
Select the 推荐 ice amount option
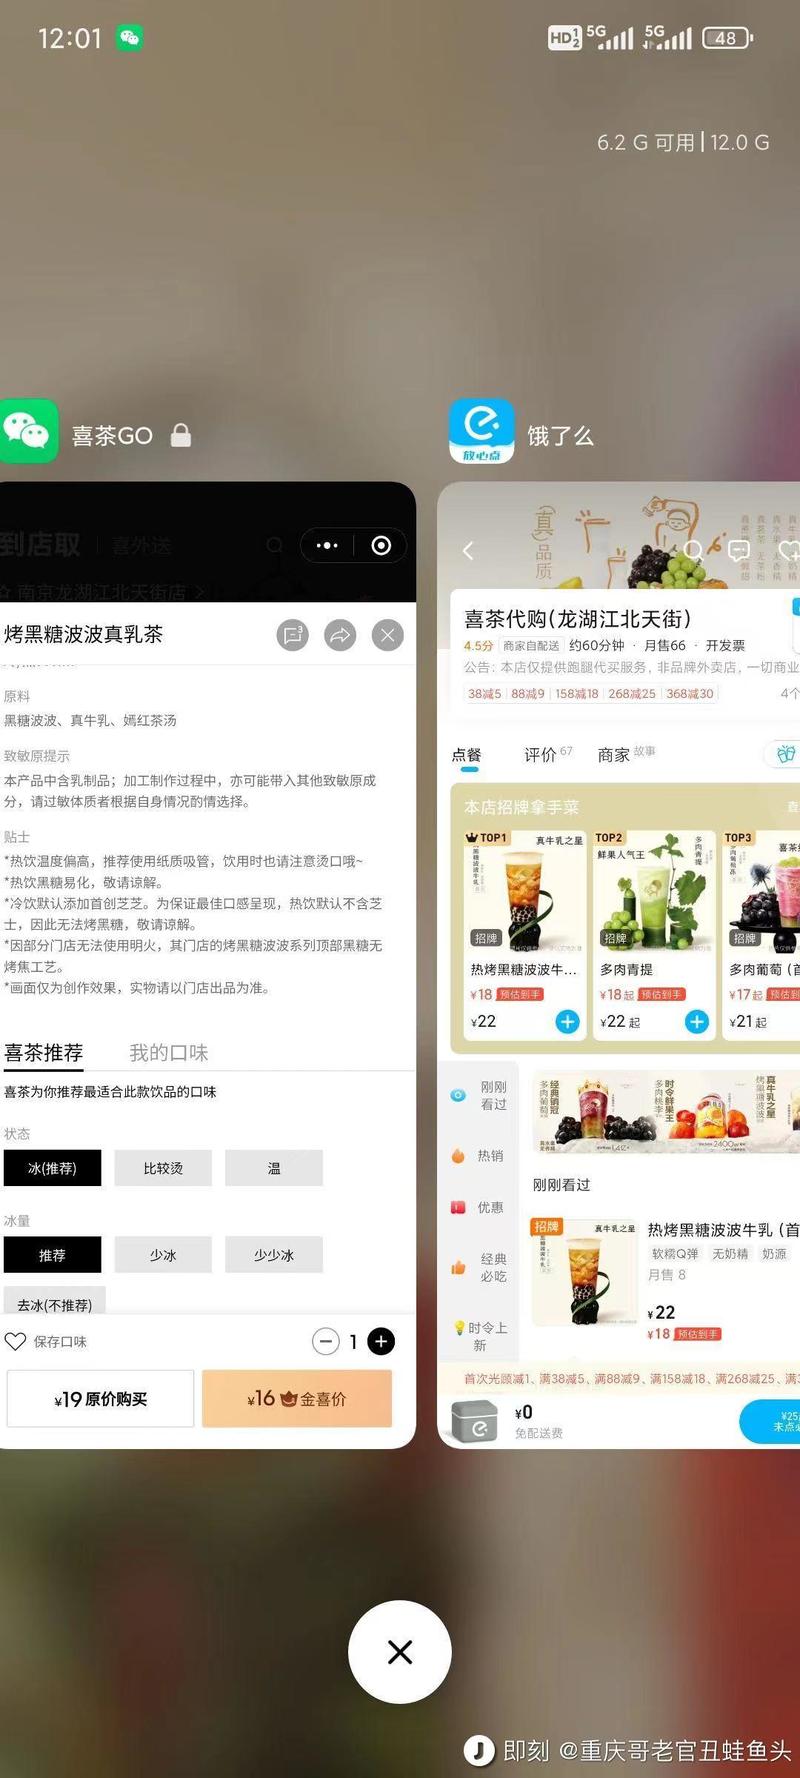(52, 1255)
